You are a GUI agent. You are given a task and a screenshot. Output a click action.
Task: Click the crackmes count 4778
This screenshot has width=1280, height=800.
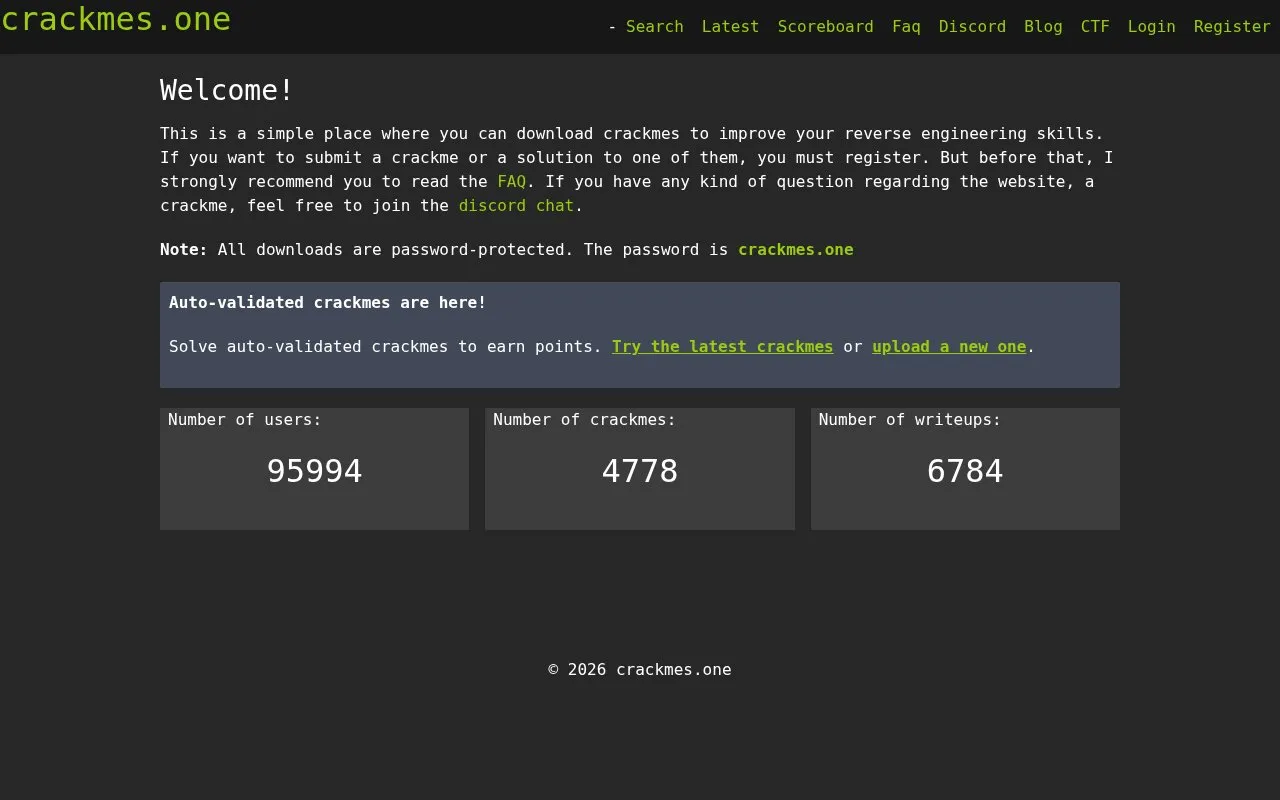(x=640, y=471)
